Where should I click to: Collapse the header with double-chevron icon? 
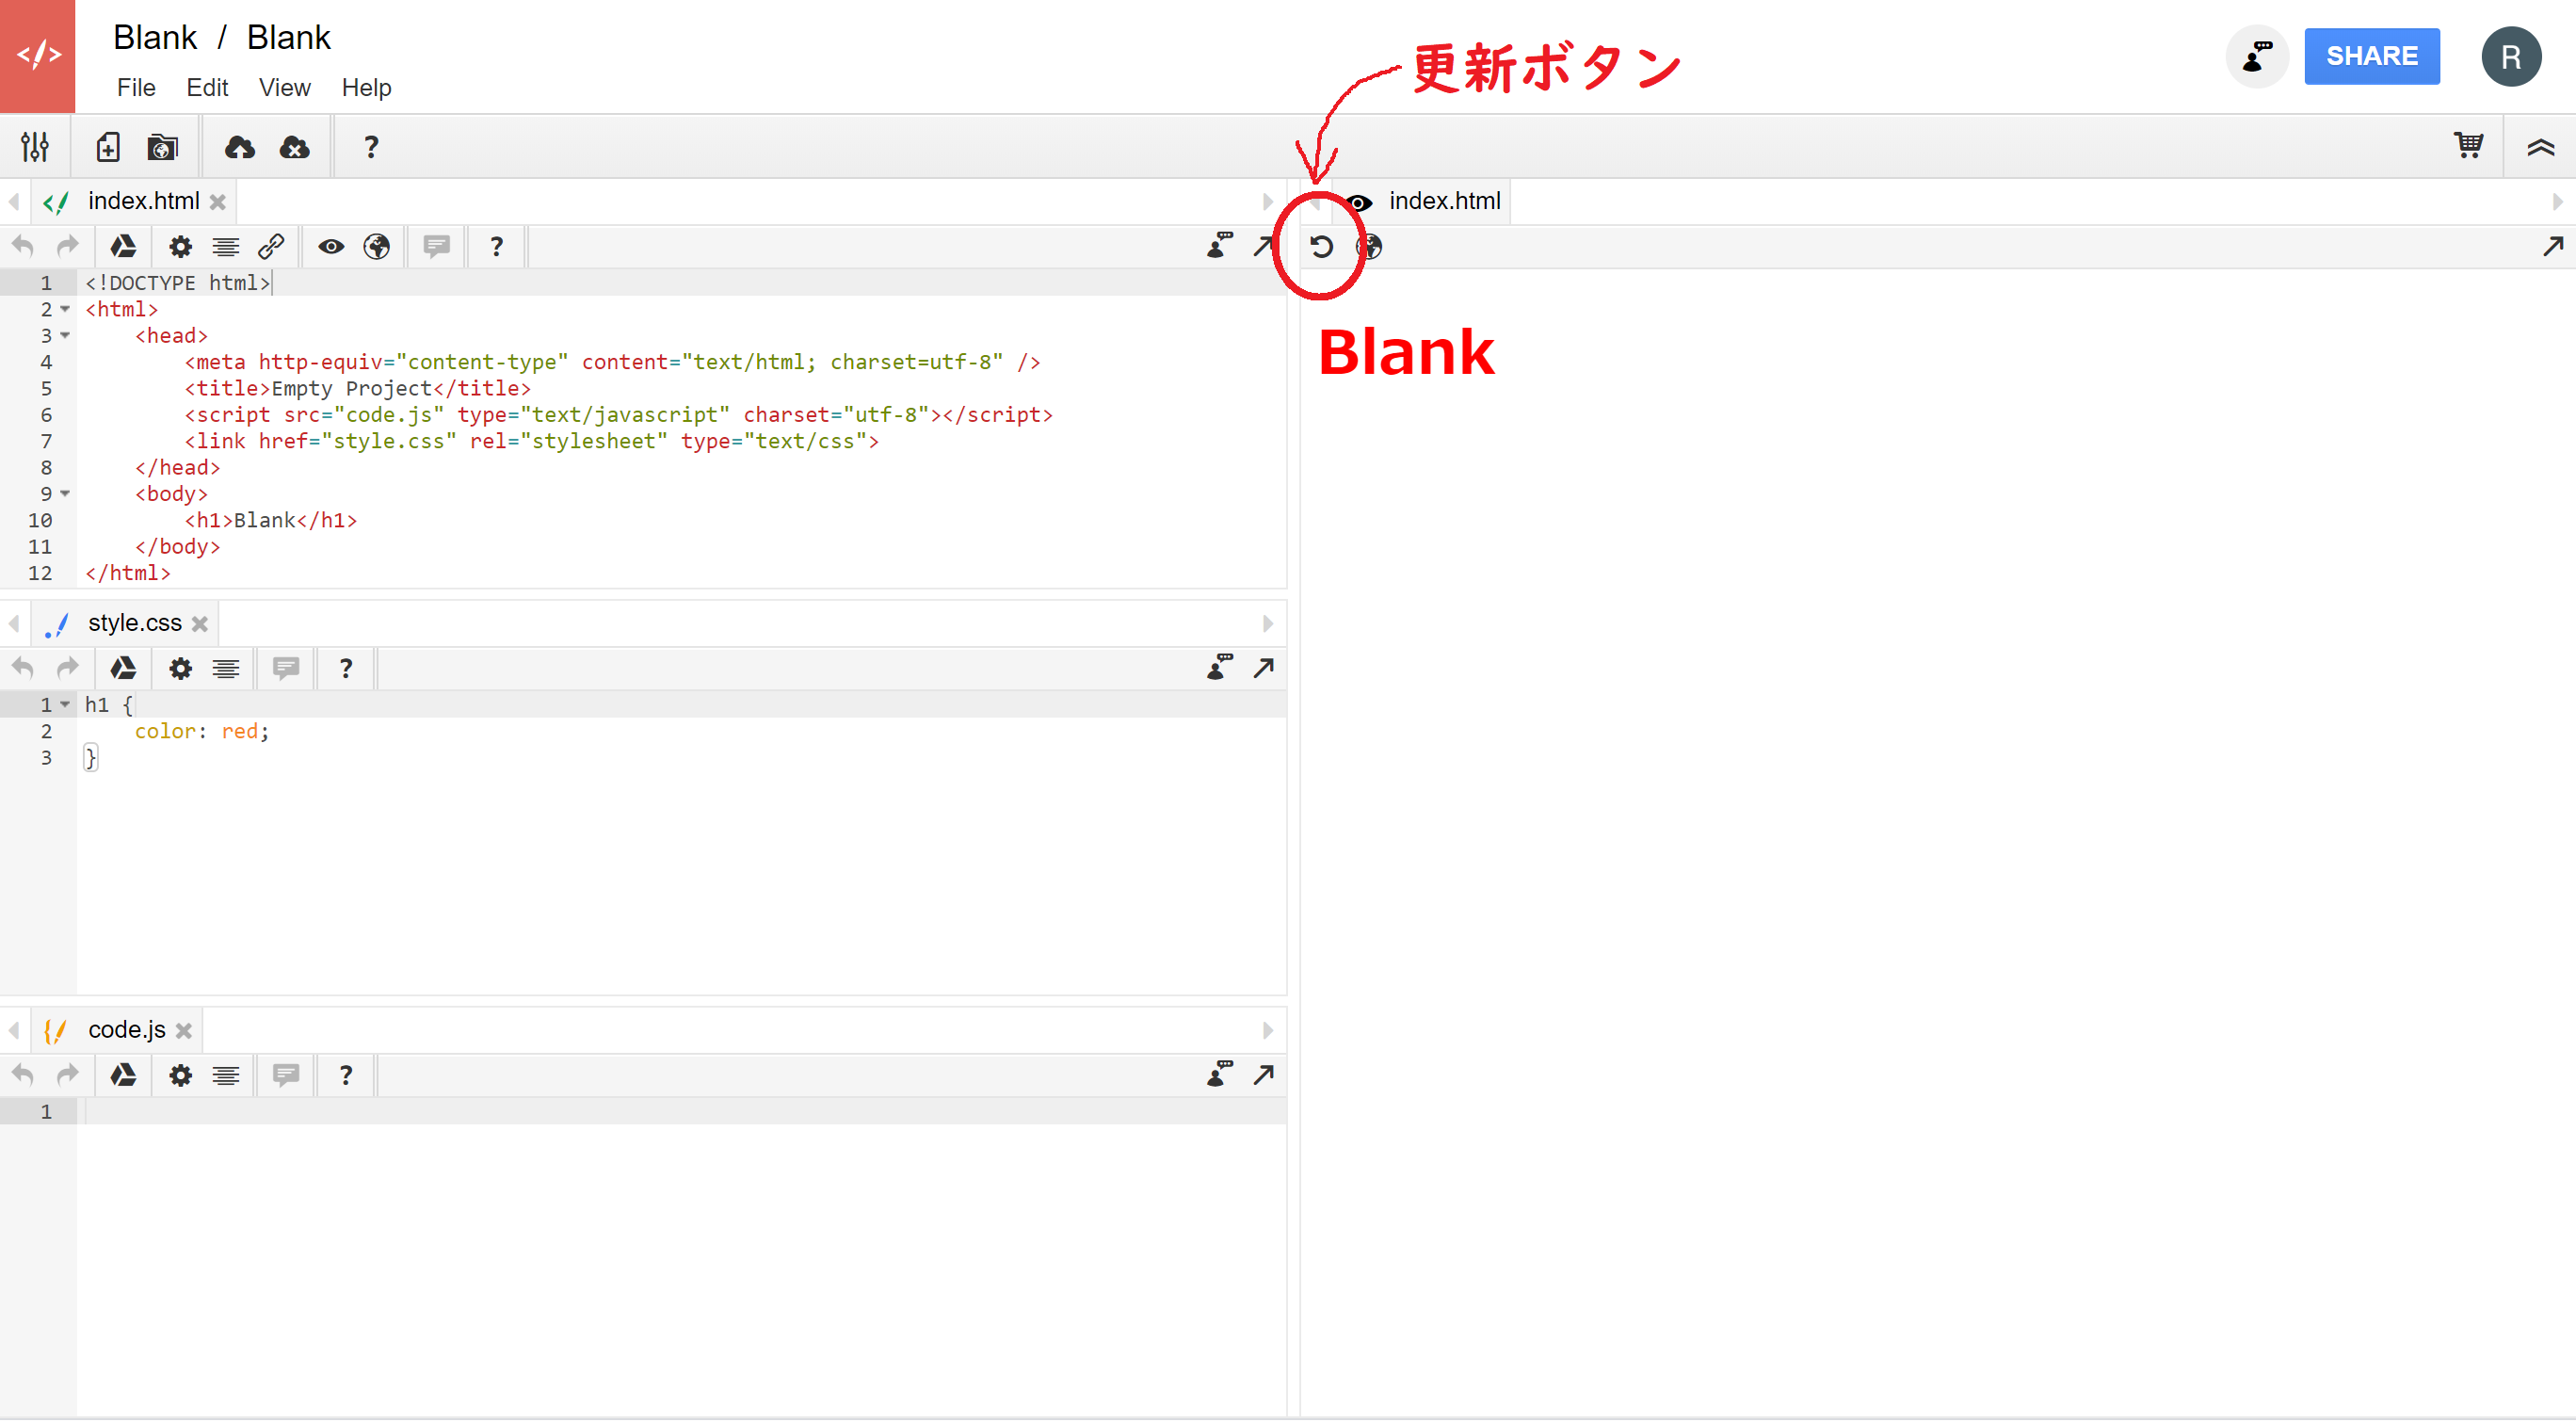click(x=2541, y=148)
